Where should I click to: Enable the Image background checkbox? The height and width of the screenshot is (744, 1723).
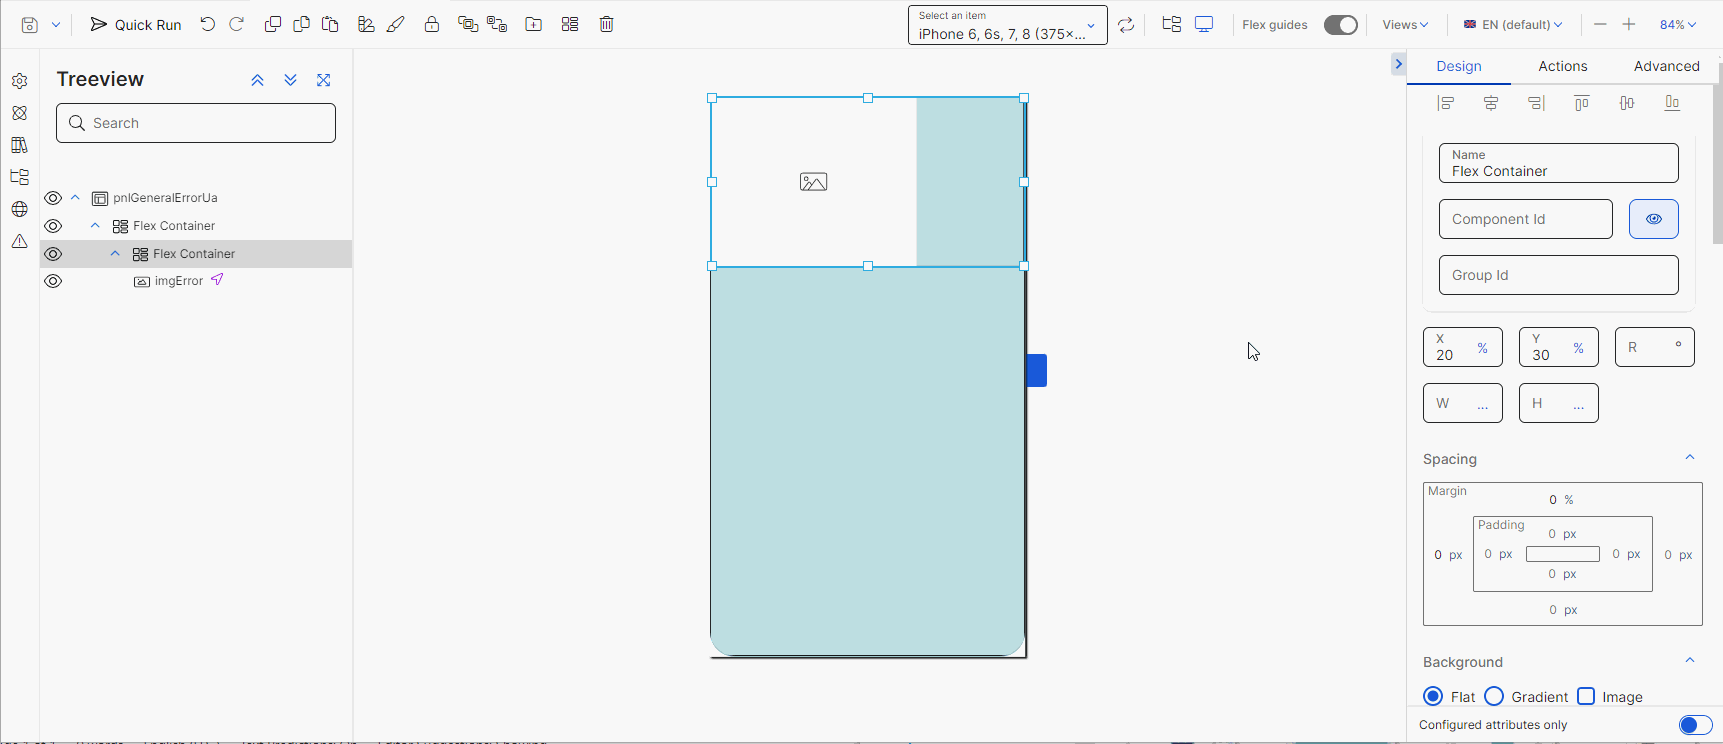click(x=1586, y=696)
